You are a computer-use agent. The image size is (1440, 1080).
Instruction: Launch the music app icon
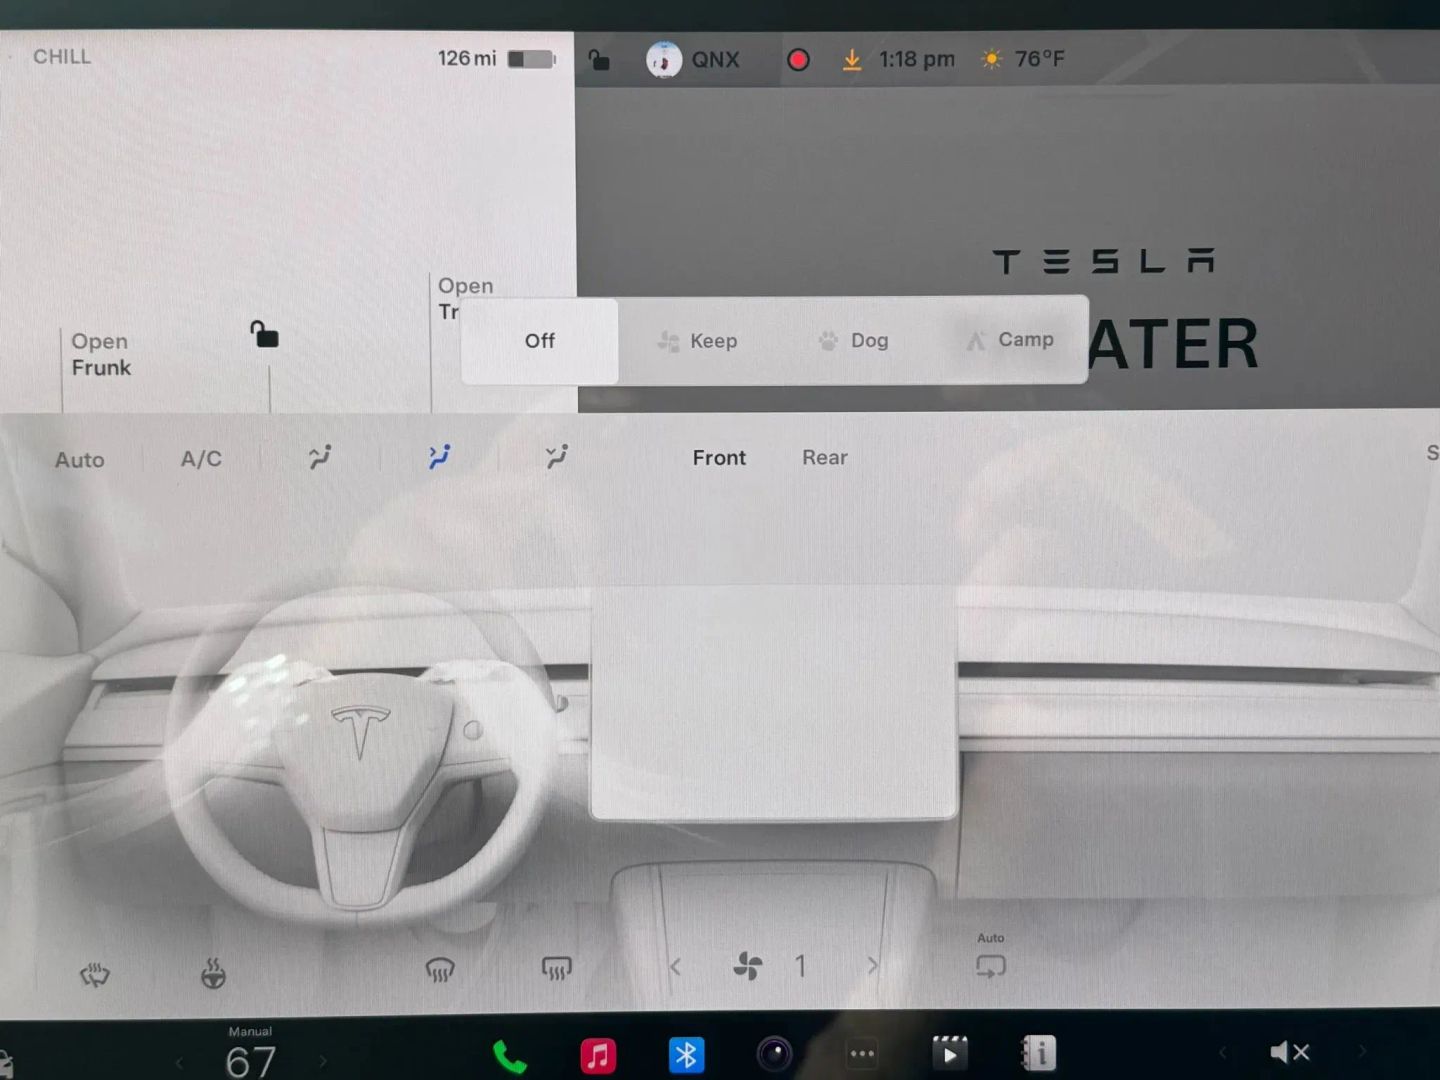click(x=598, y=1055)
